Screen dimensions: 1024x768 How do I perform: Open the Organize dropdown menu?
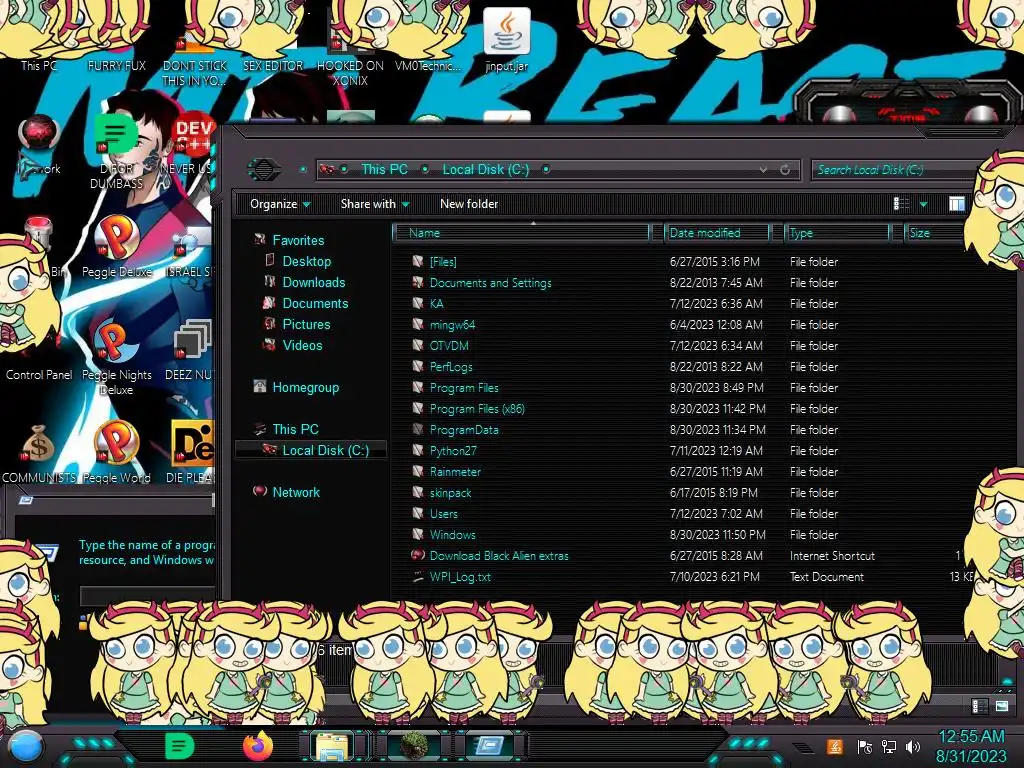point(280,204)
